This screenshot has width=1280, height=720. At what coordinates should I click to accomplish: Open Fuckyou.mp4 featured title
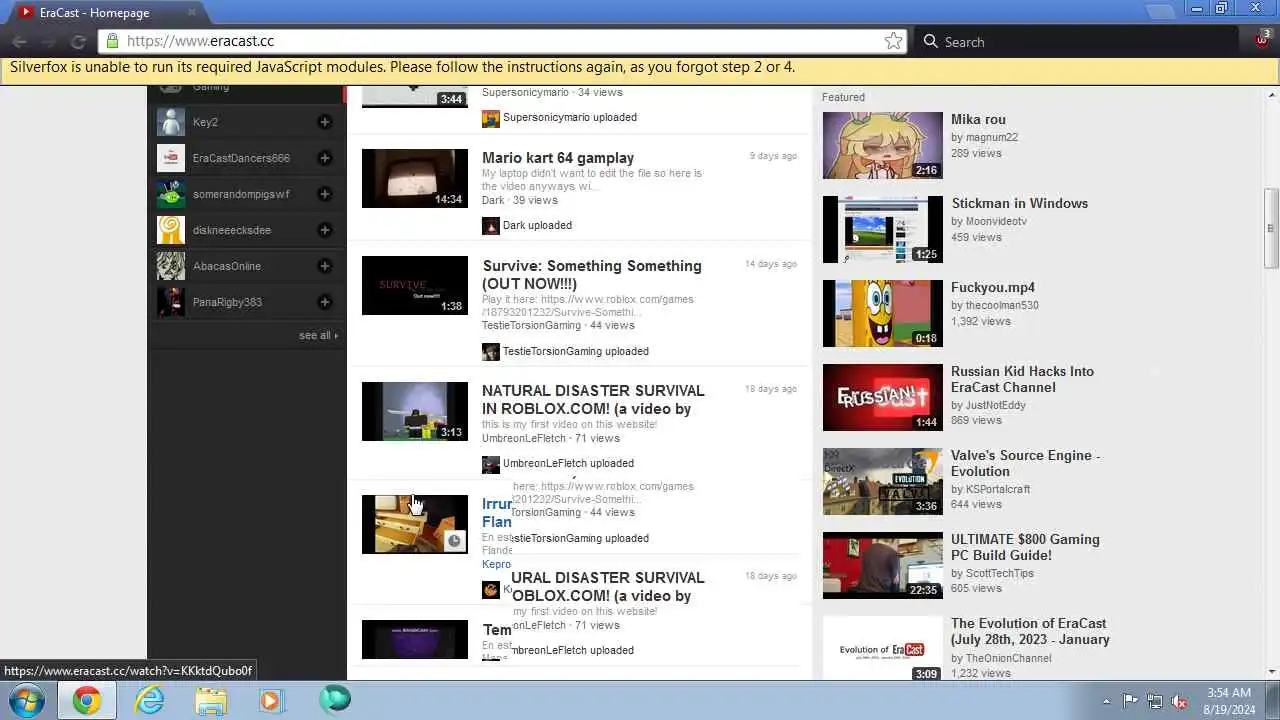(x=993, y=287)
